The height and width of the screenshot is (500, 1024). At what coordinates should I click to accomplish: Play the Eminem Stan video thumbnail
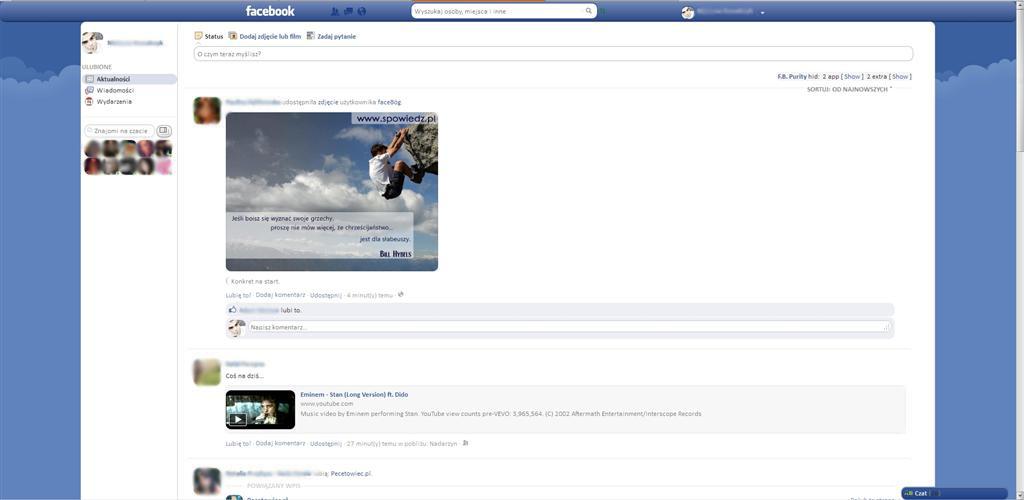pyautogui.click(x=261, y=410)
